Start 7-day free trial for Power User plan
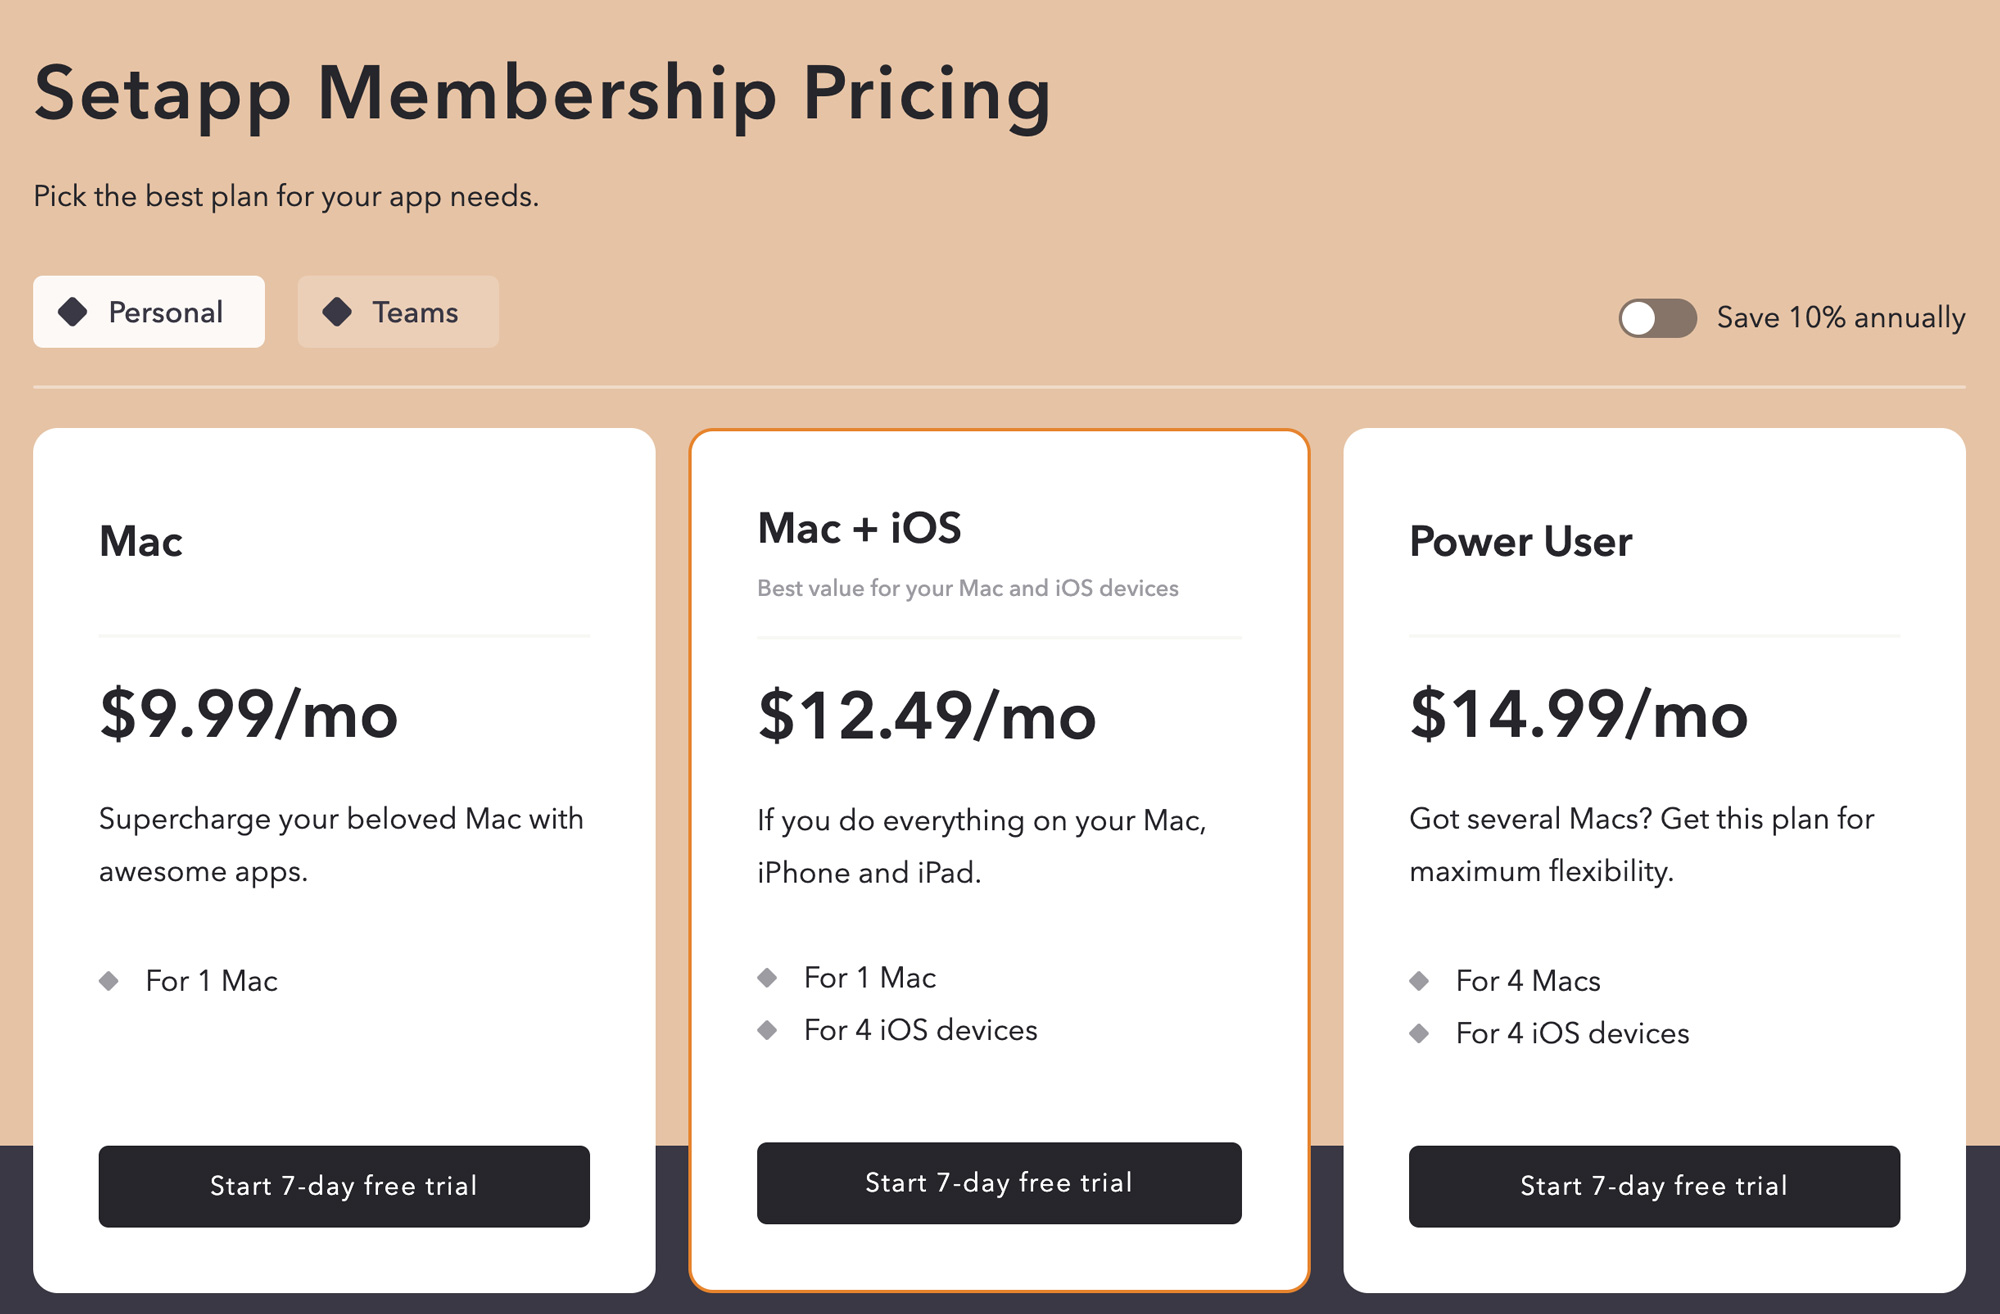Viewport: 2000px width, 1314px height. click(1654, 1186)
